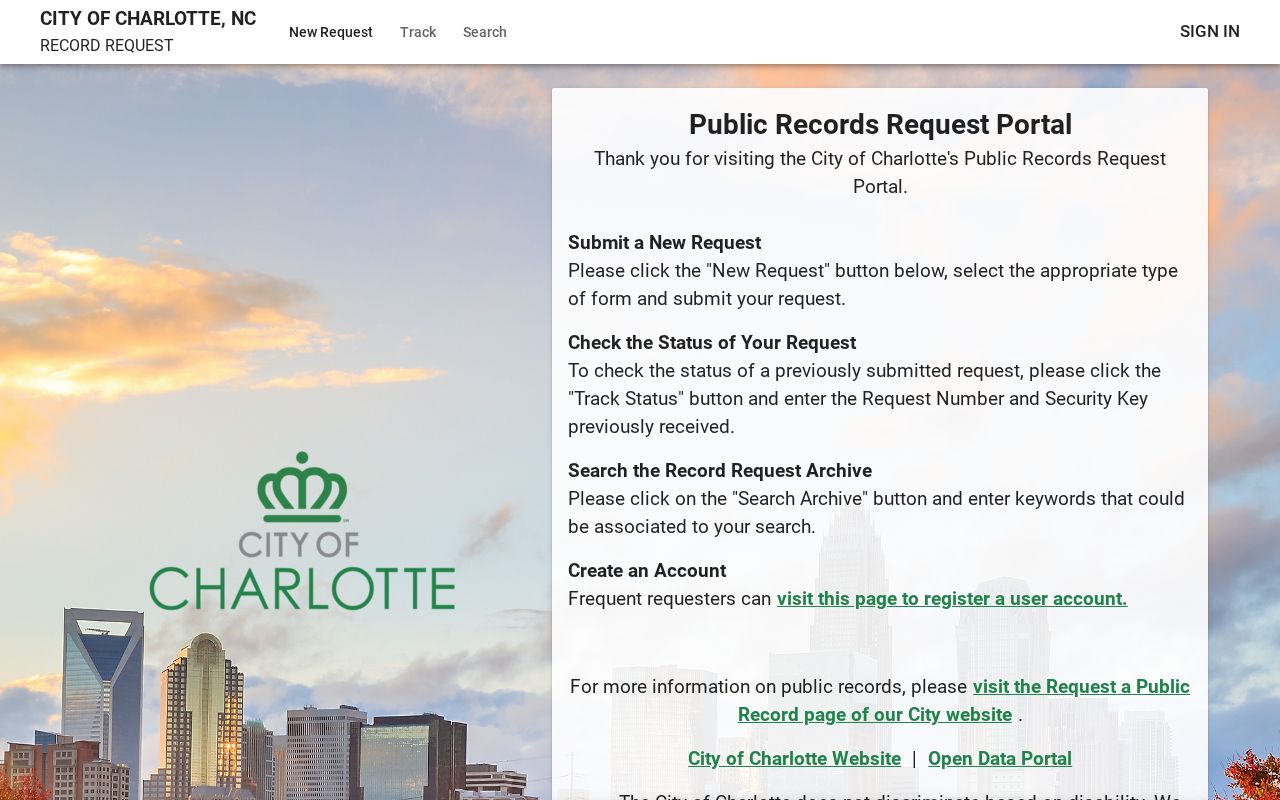
Task: Follow the register a user account link
Action: tap(952, 598)
